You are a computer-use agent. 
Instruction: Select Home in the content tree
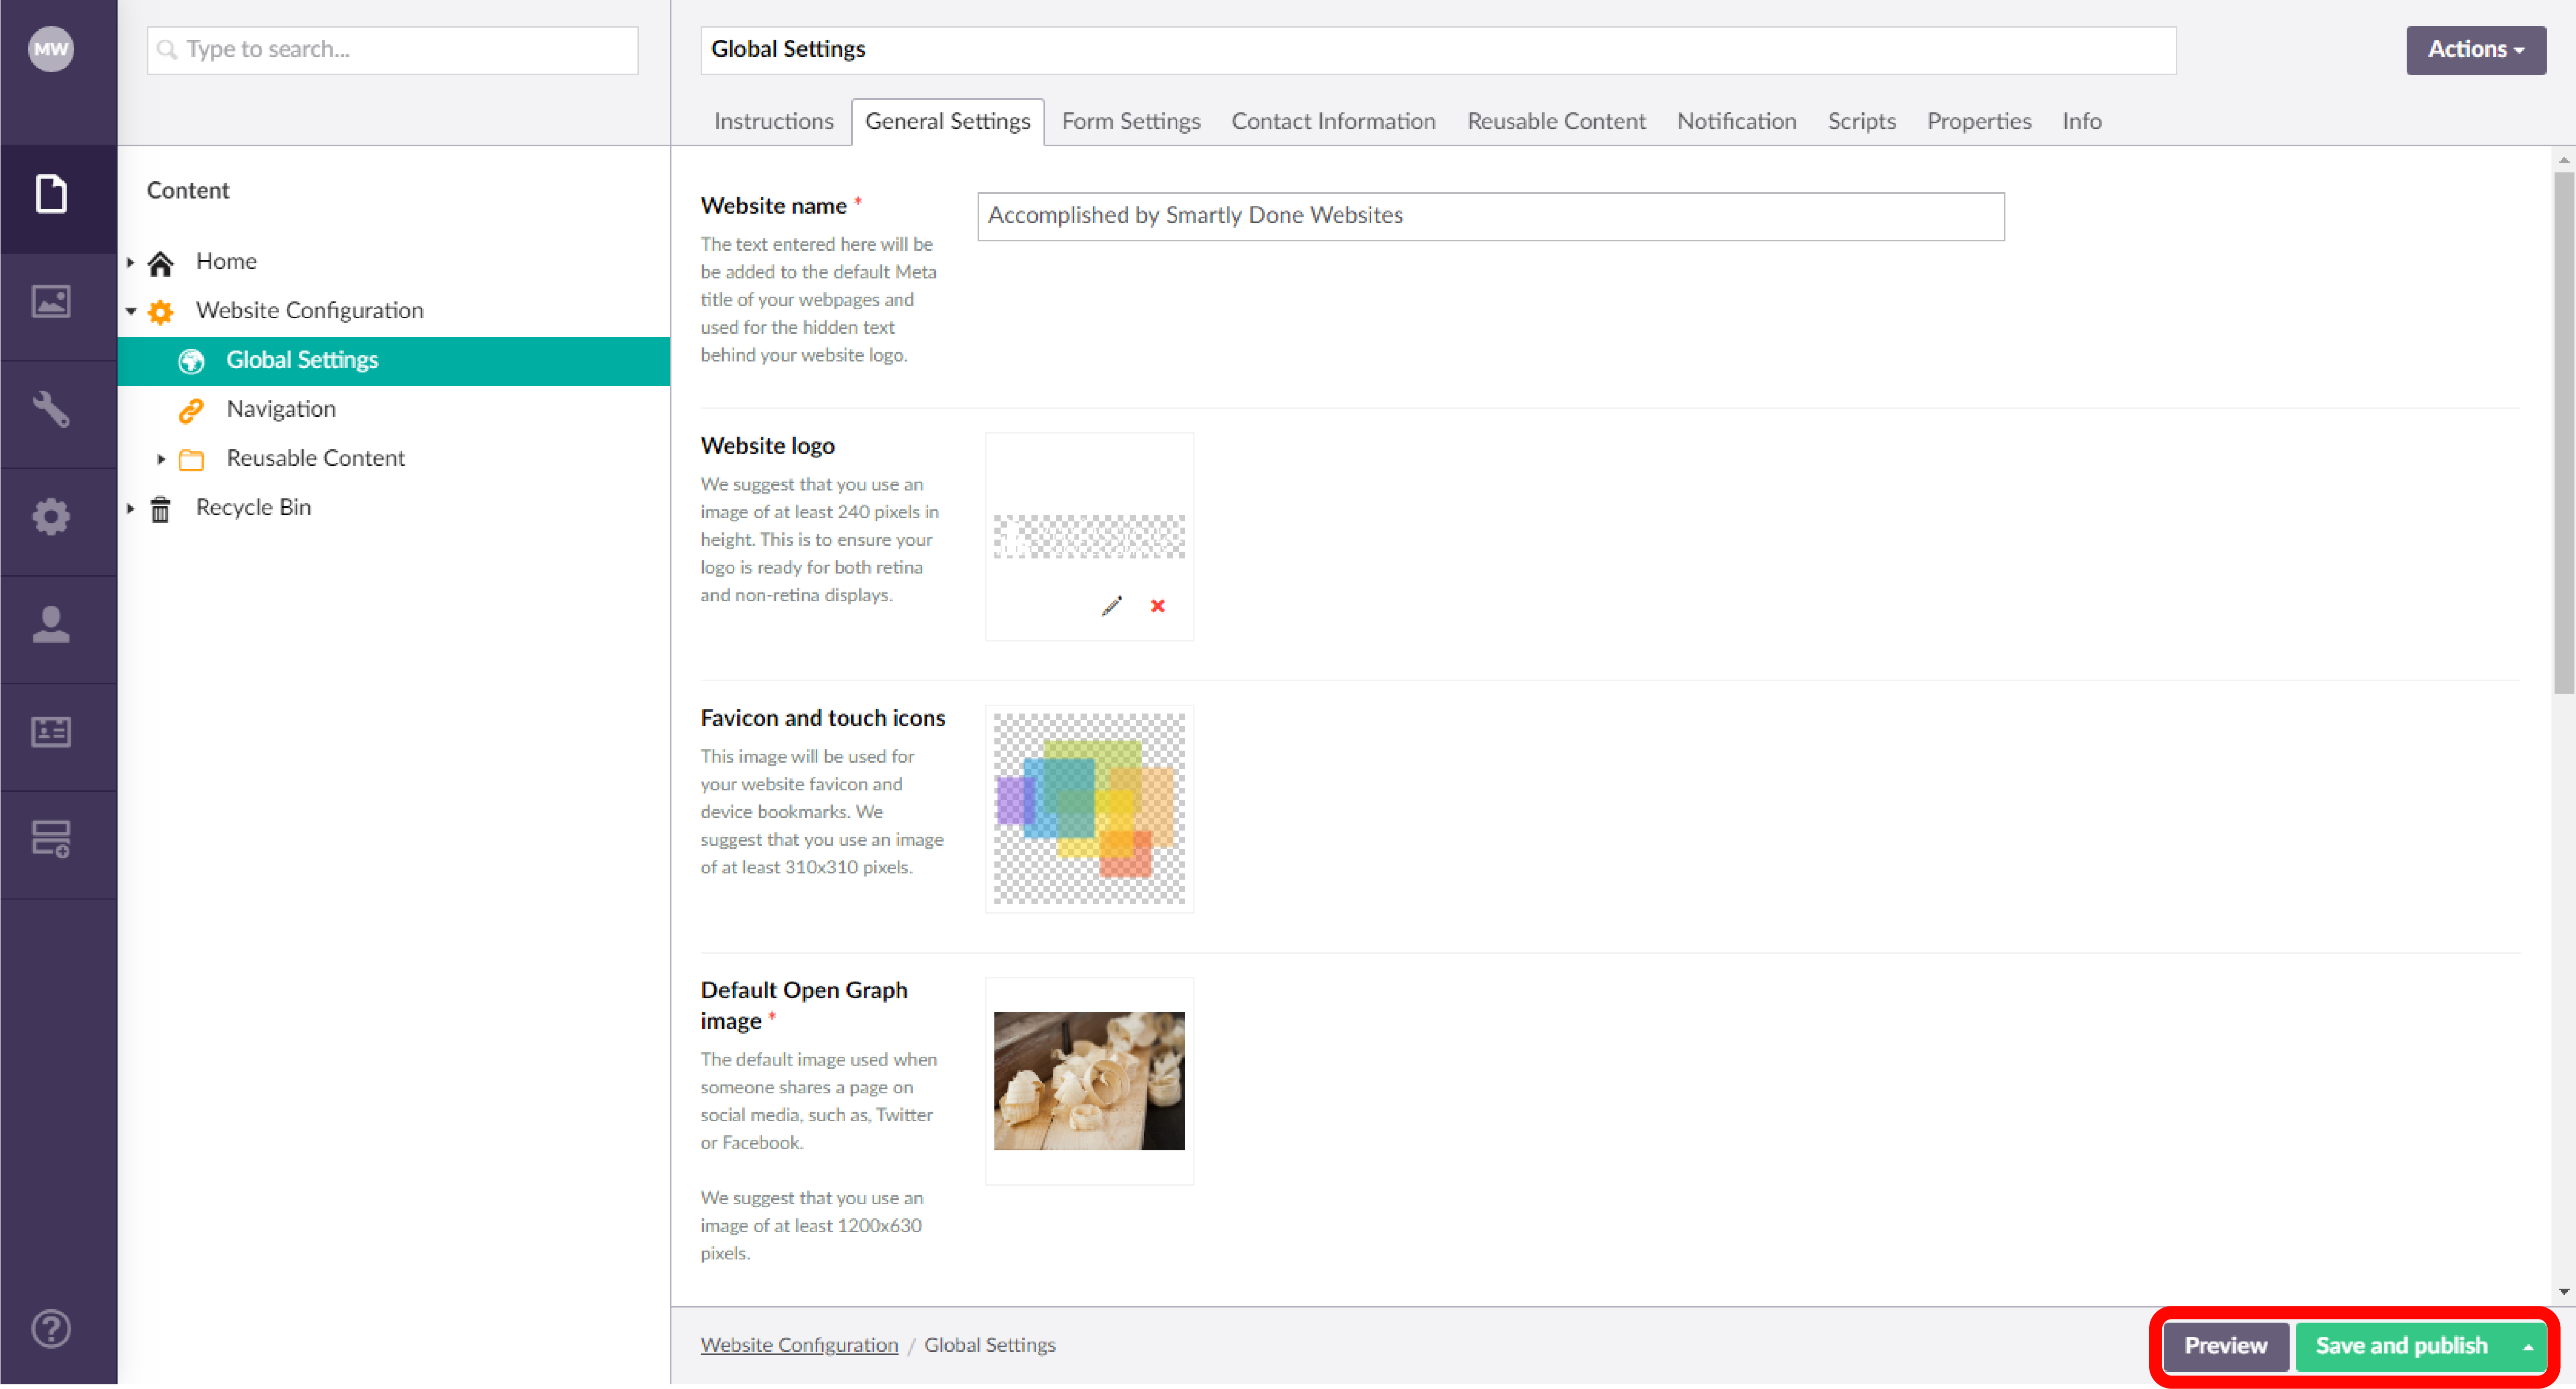[x=226, y=262]
